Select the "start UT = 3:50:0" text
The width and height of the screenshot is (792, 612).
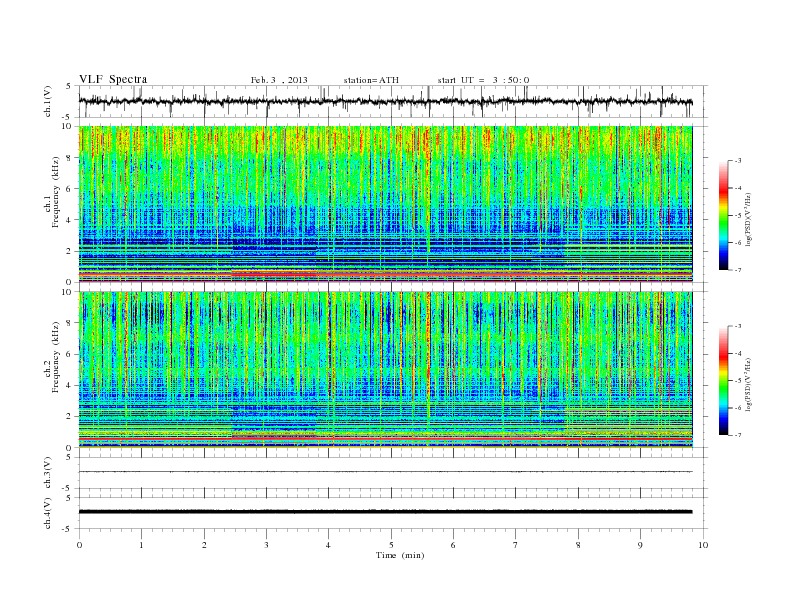tap(483, 80)
